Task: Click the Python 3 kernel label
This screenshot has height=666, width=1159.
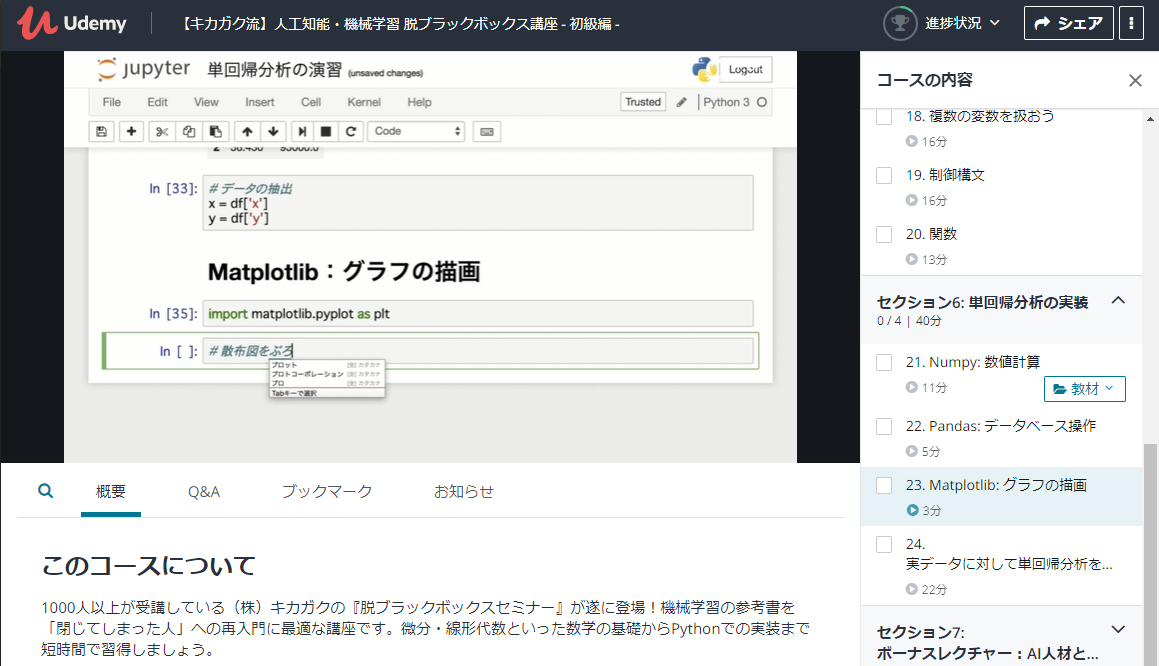Action: click(726, 102)
